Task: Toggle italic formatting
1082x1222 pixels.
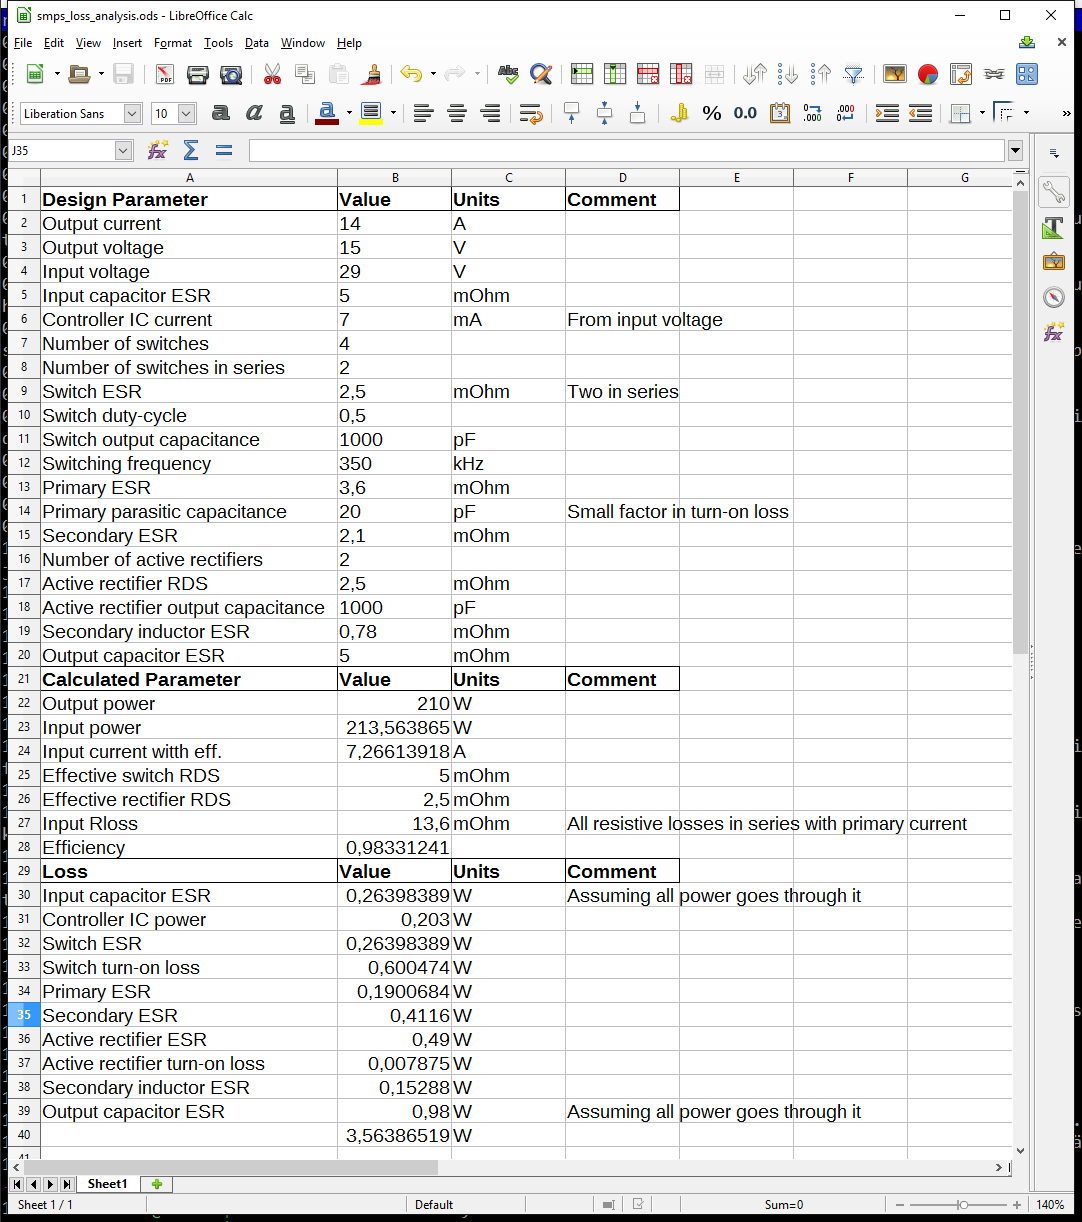Action: [254, 114]
